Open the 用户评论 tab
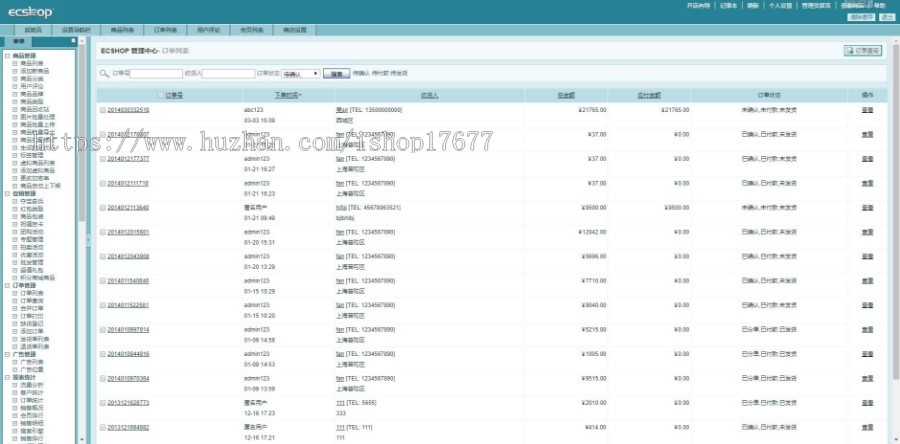Screen dimensions: 900x444 coord(208,30)
